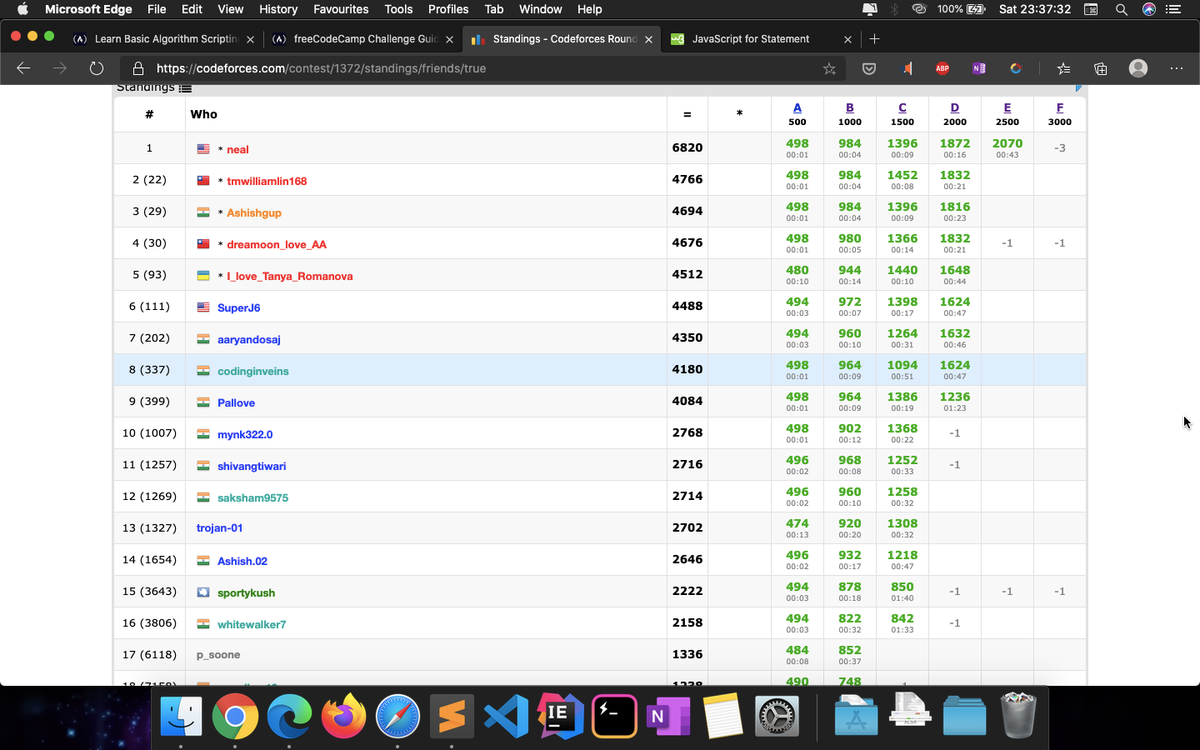Viewport: 1200px width, 750px height.
Task: Open the Window menu
Action: tap(540, 9)
